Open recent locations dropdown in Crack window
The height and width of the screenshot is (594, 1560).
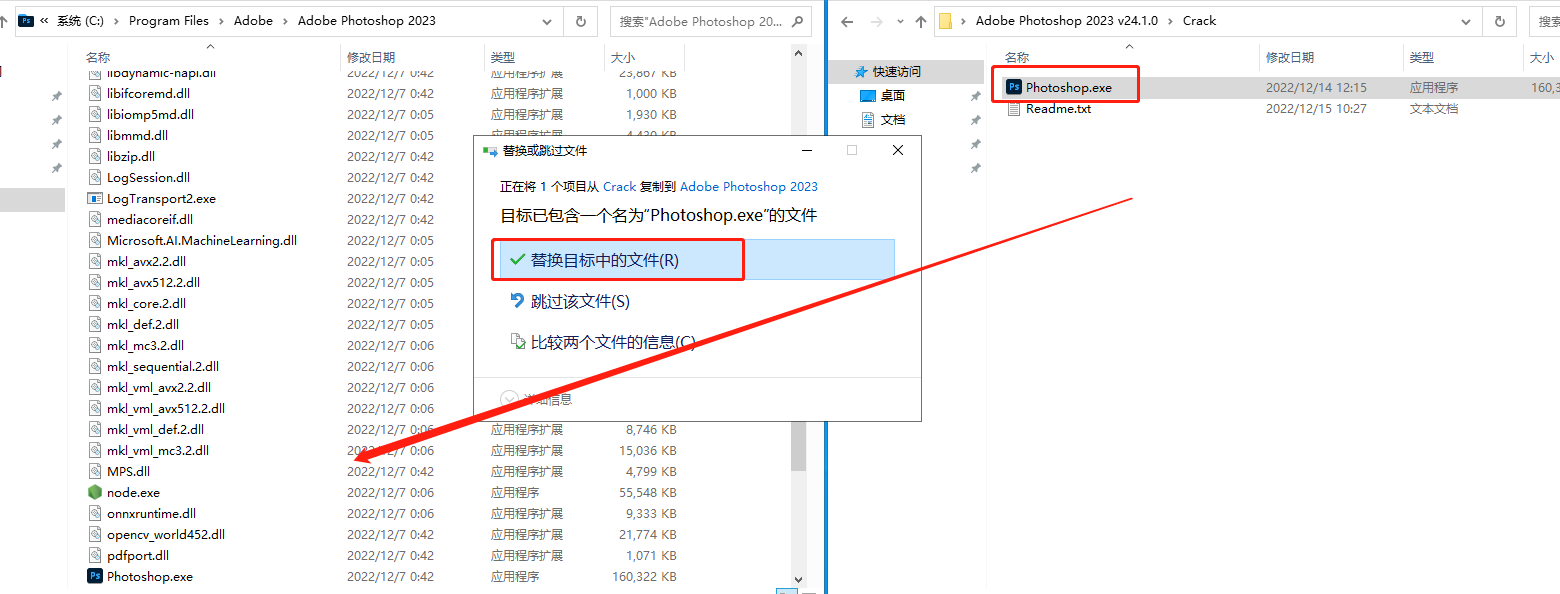coord(899,21)
